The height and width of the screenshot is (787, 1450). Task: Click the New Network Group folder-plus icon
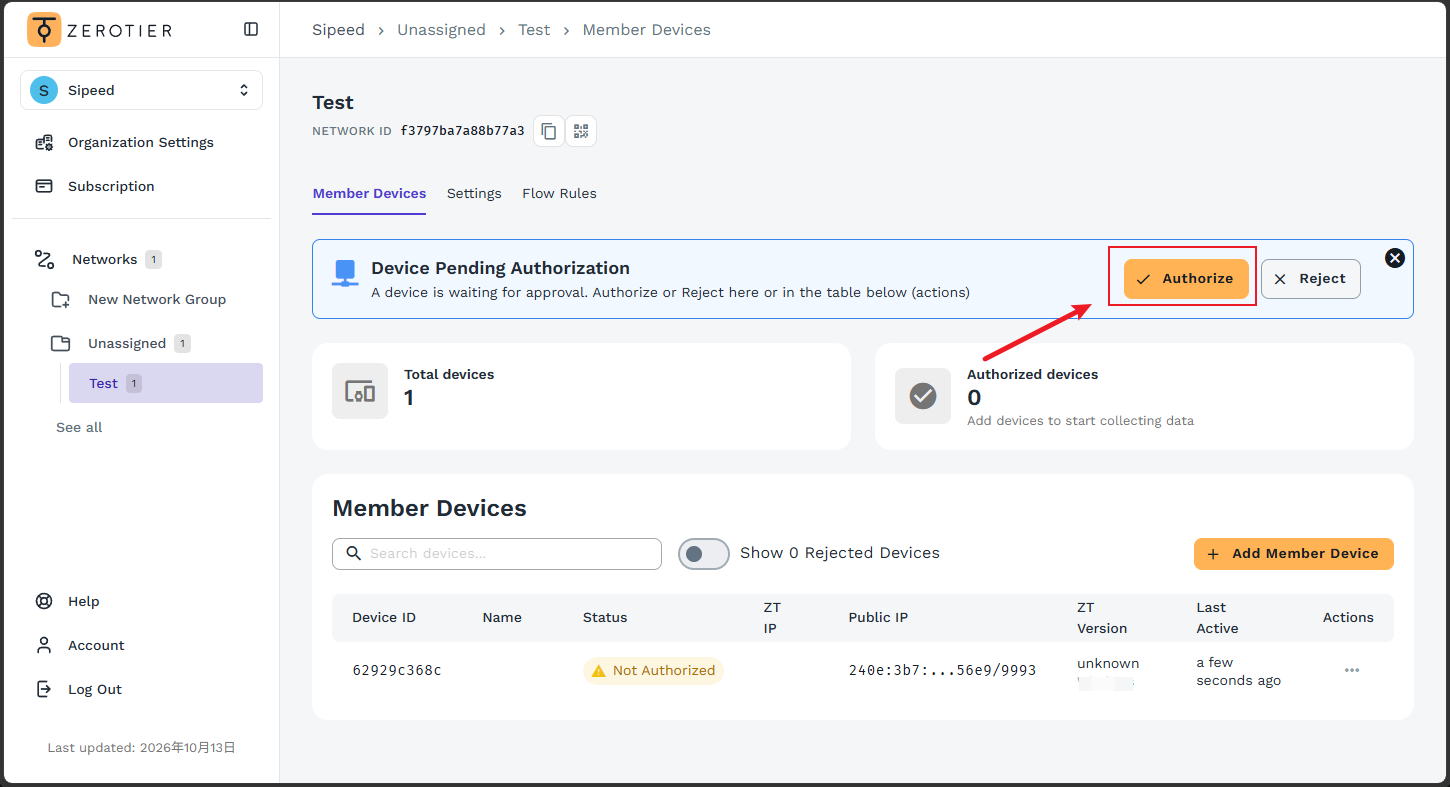click(61, 299)
